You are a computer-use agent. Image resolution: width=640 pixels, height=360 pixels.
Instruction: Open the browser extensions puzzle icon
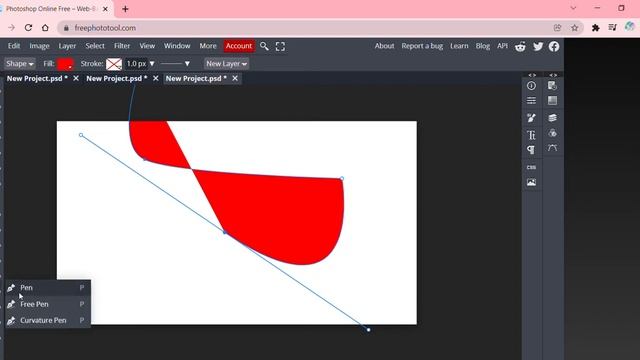coord(596,28)
